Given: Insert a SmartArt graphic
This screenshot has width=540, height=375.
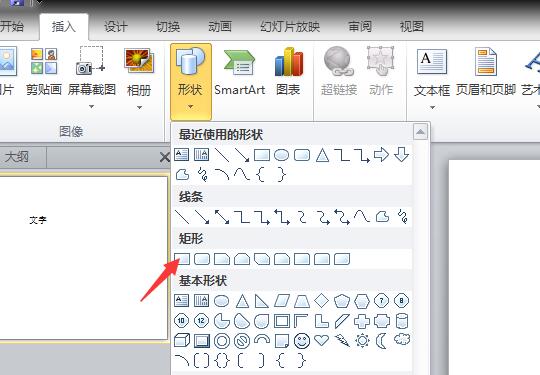Looking at the screenshot, I should click(x=240, y=72).
